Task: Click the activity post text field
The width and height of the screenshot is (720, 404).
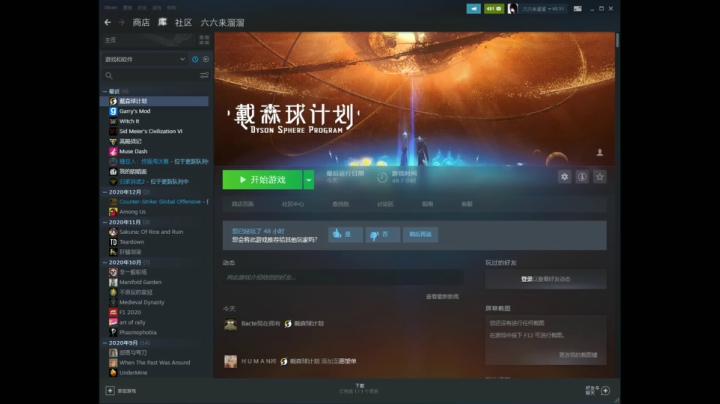Action: coord(343,277)
